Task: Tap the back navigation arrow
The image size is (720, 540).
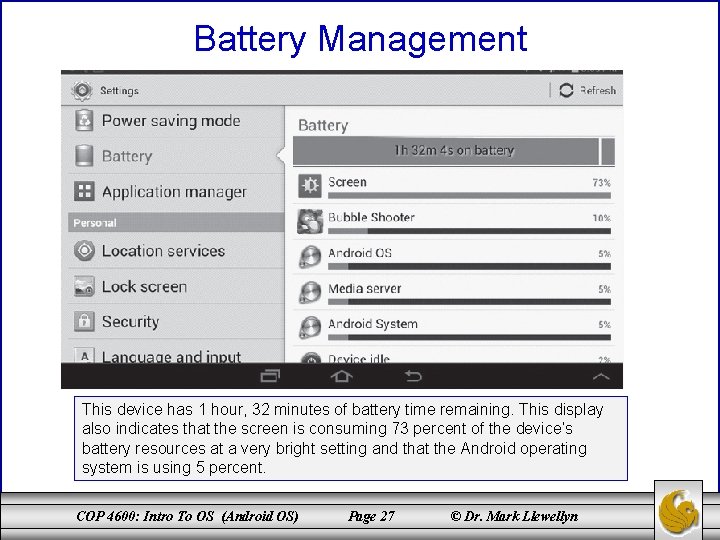Action: (x=413, y=377)
